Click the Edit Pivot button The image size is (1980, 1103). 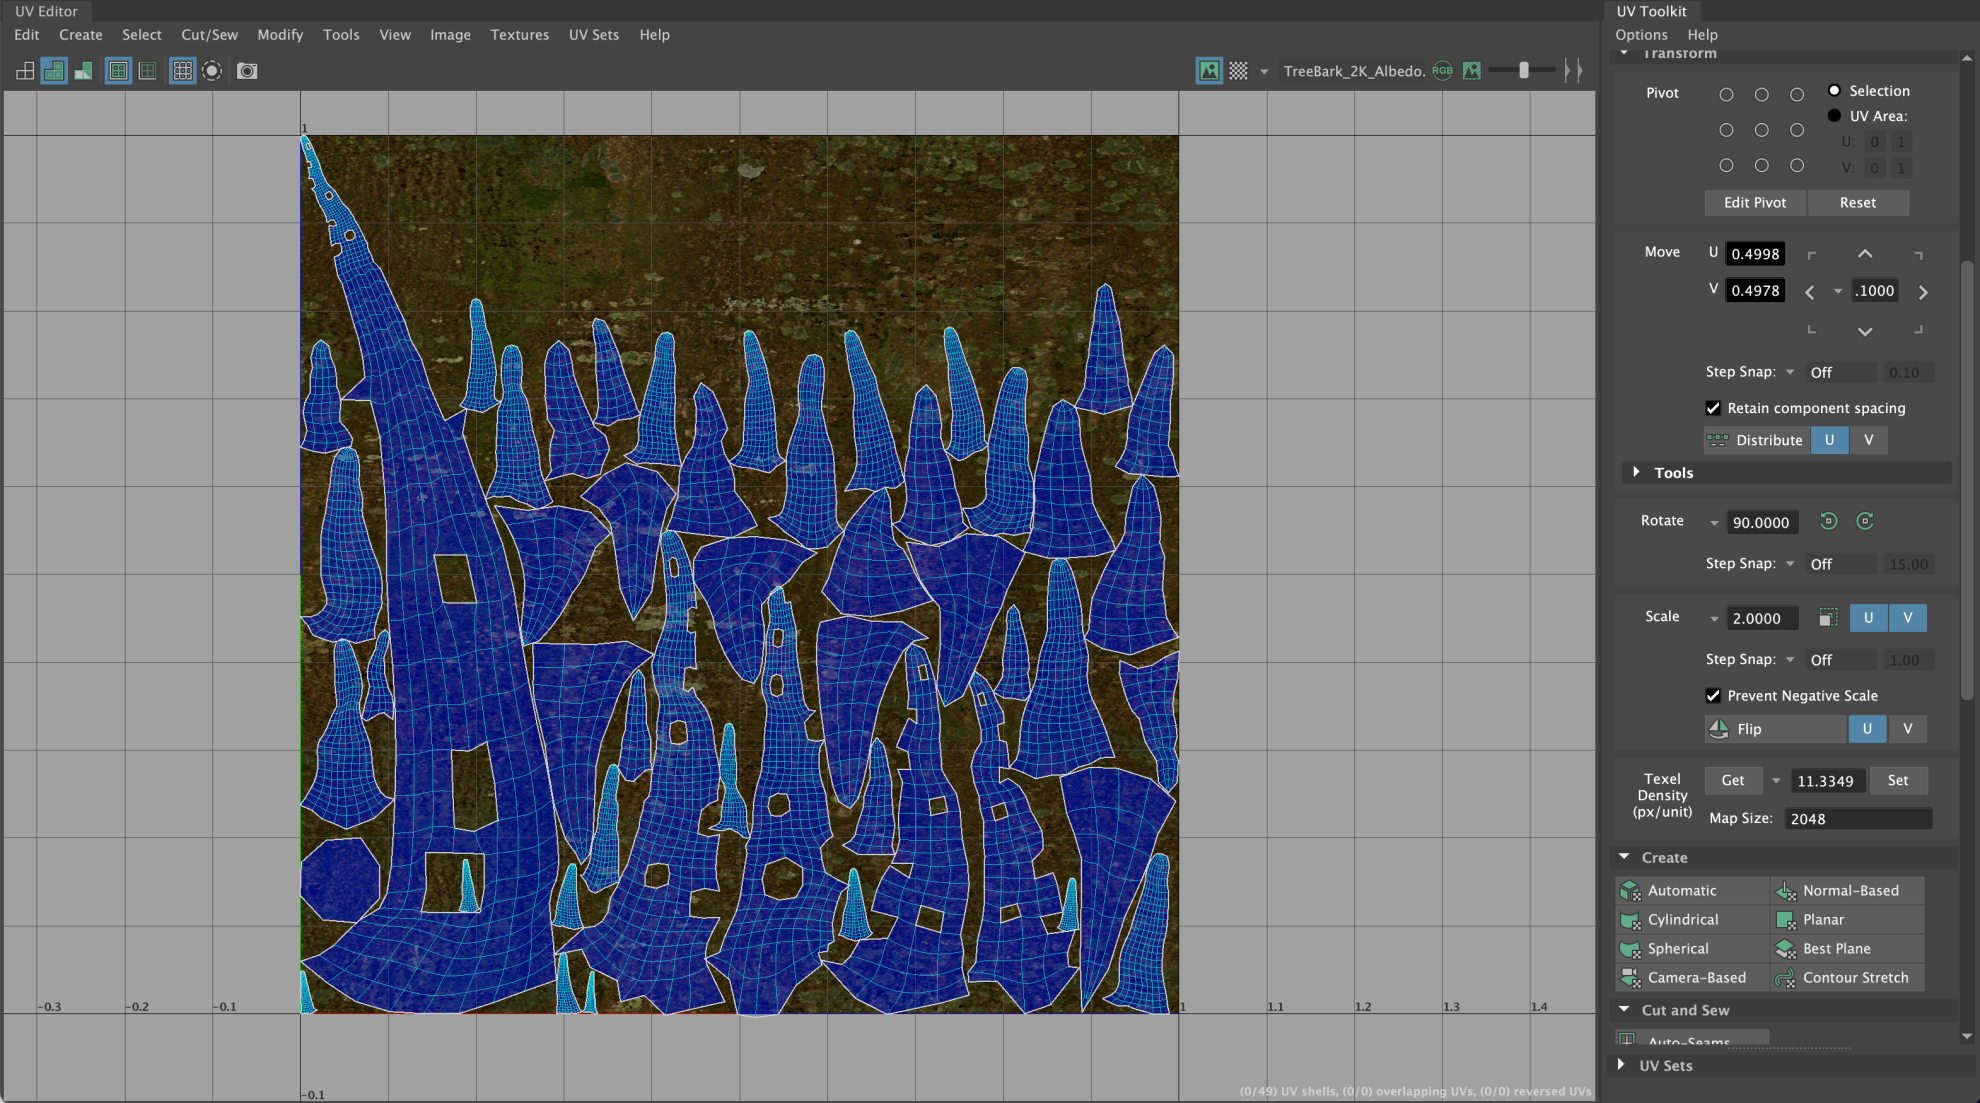click(x=1755, y=202)
